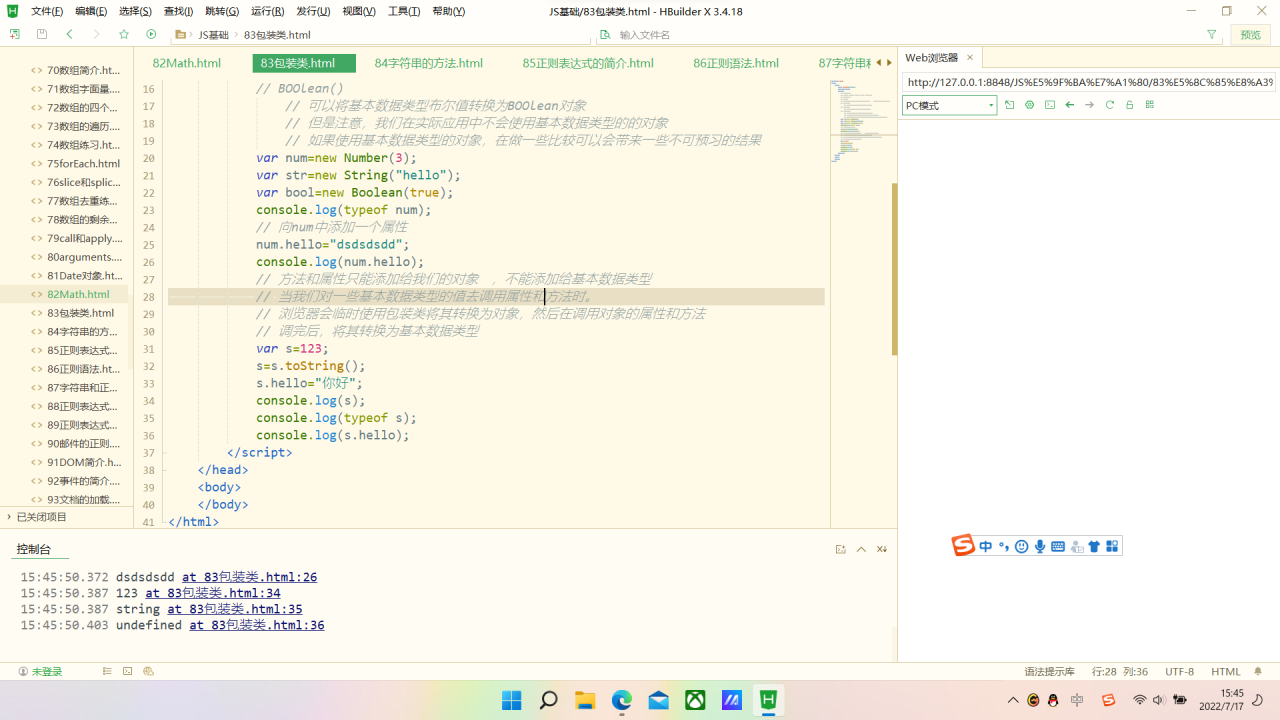Open the 工具(T) menu

(404, 11)
